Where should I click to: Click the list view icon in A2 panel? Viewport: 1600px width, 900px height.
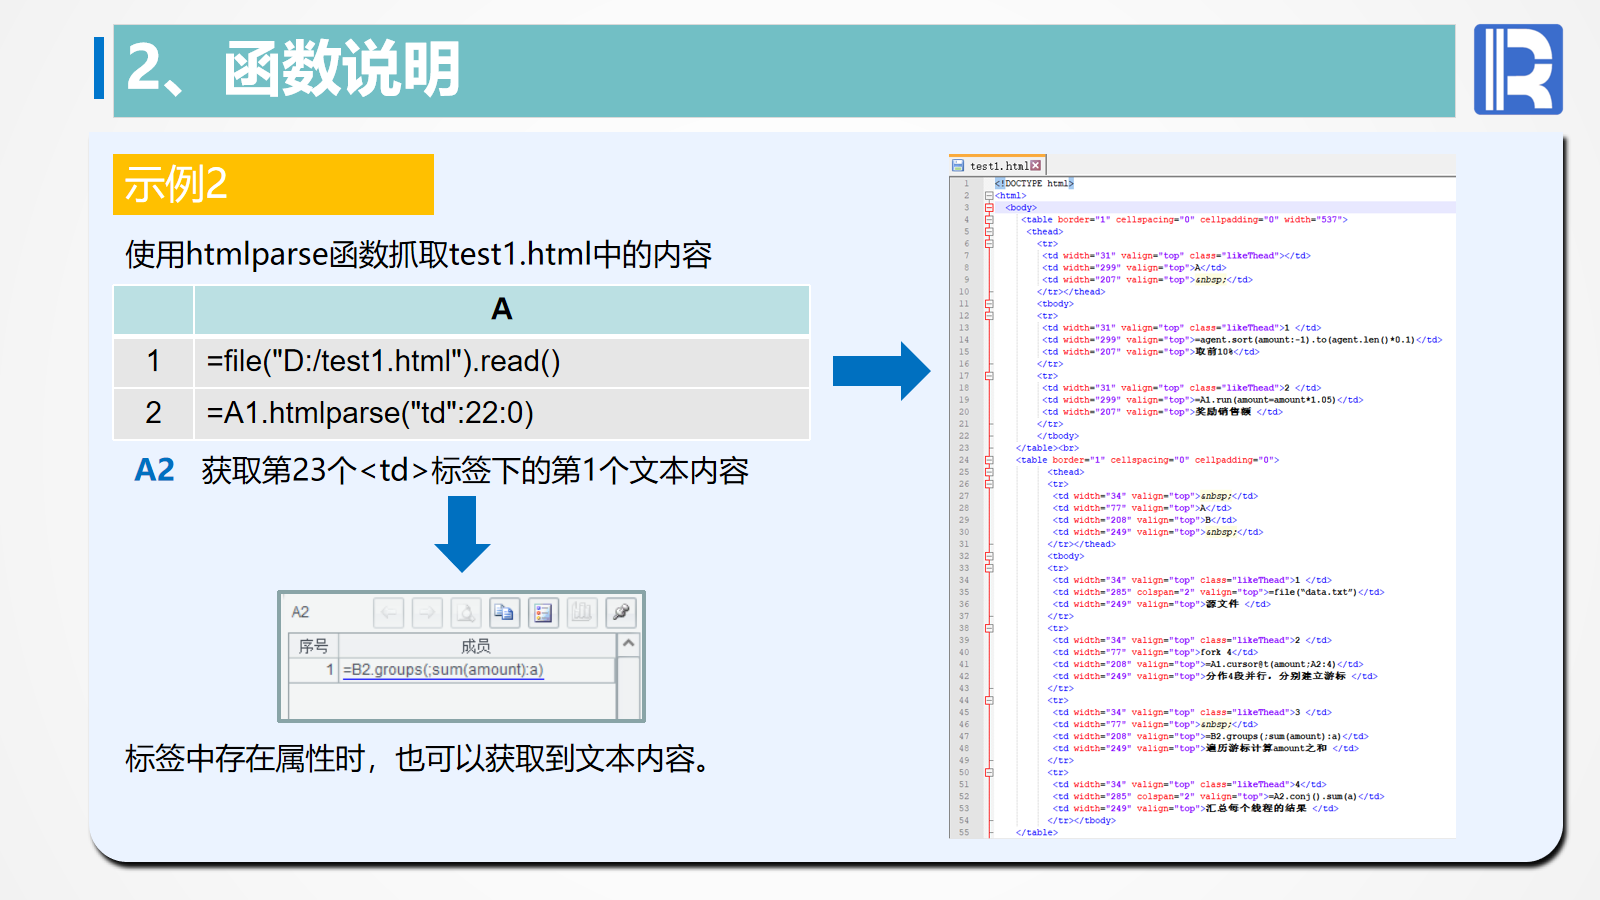pyautogui.click(x=543, y=612)
